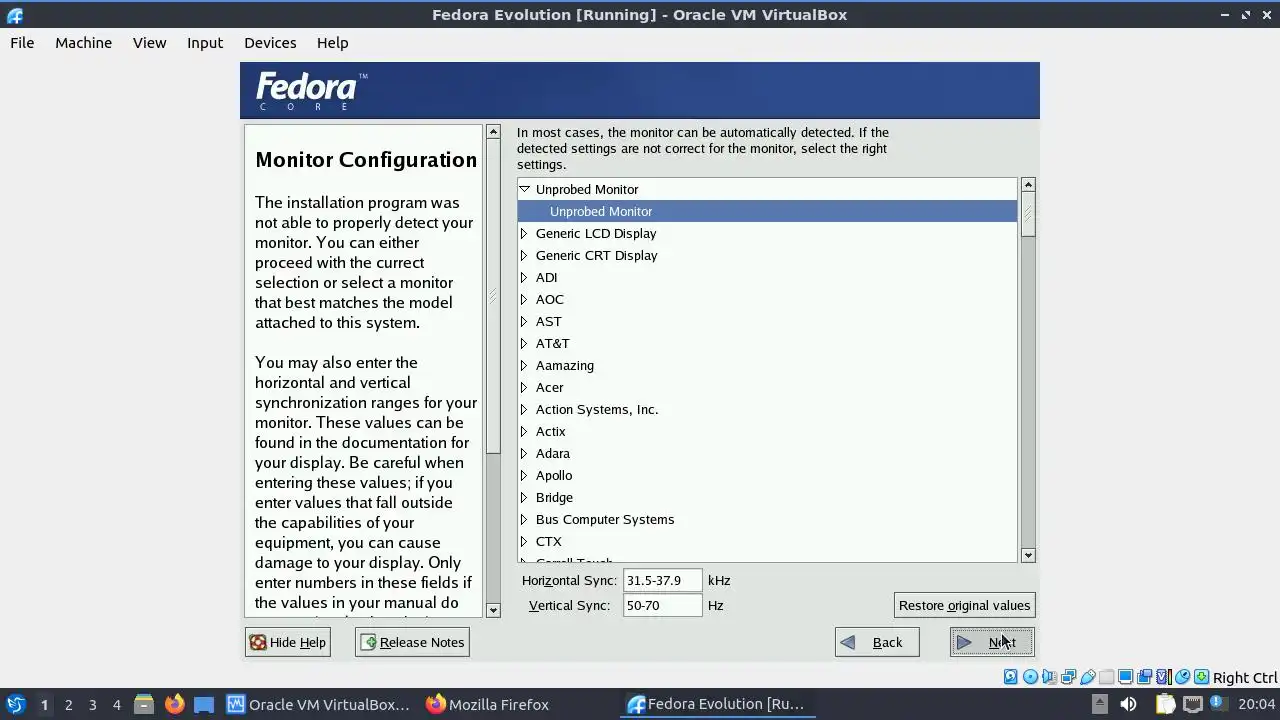The image size is (1280, 720).
Task: Expand the Apollo monitor group
Action: (524, 475)
